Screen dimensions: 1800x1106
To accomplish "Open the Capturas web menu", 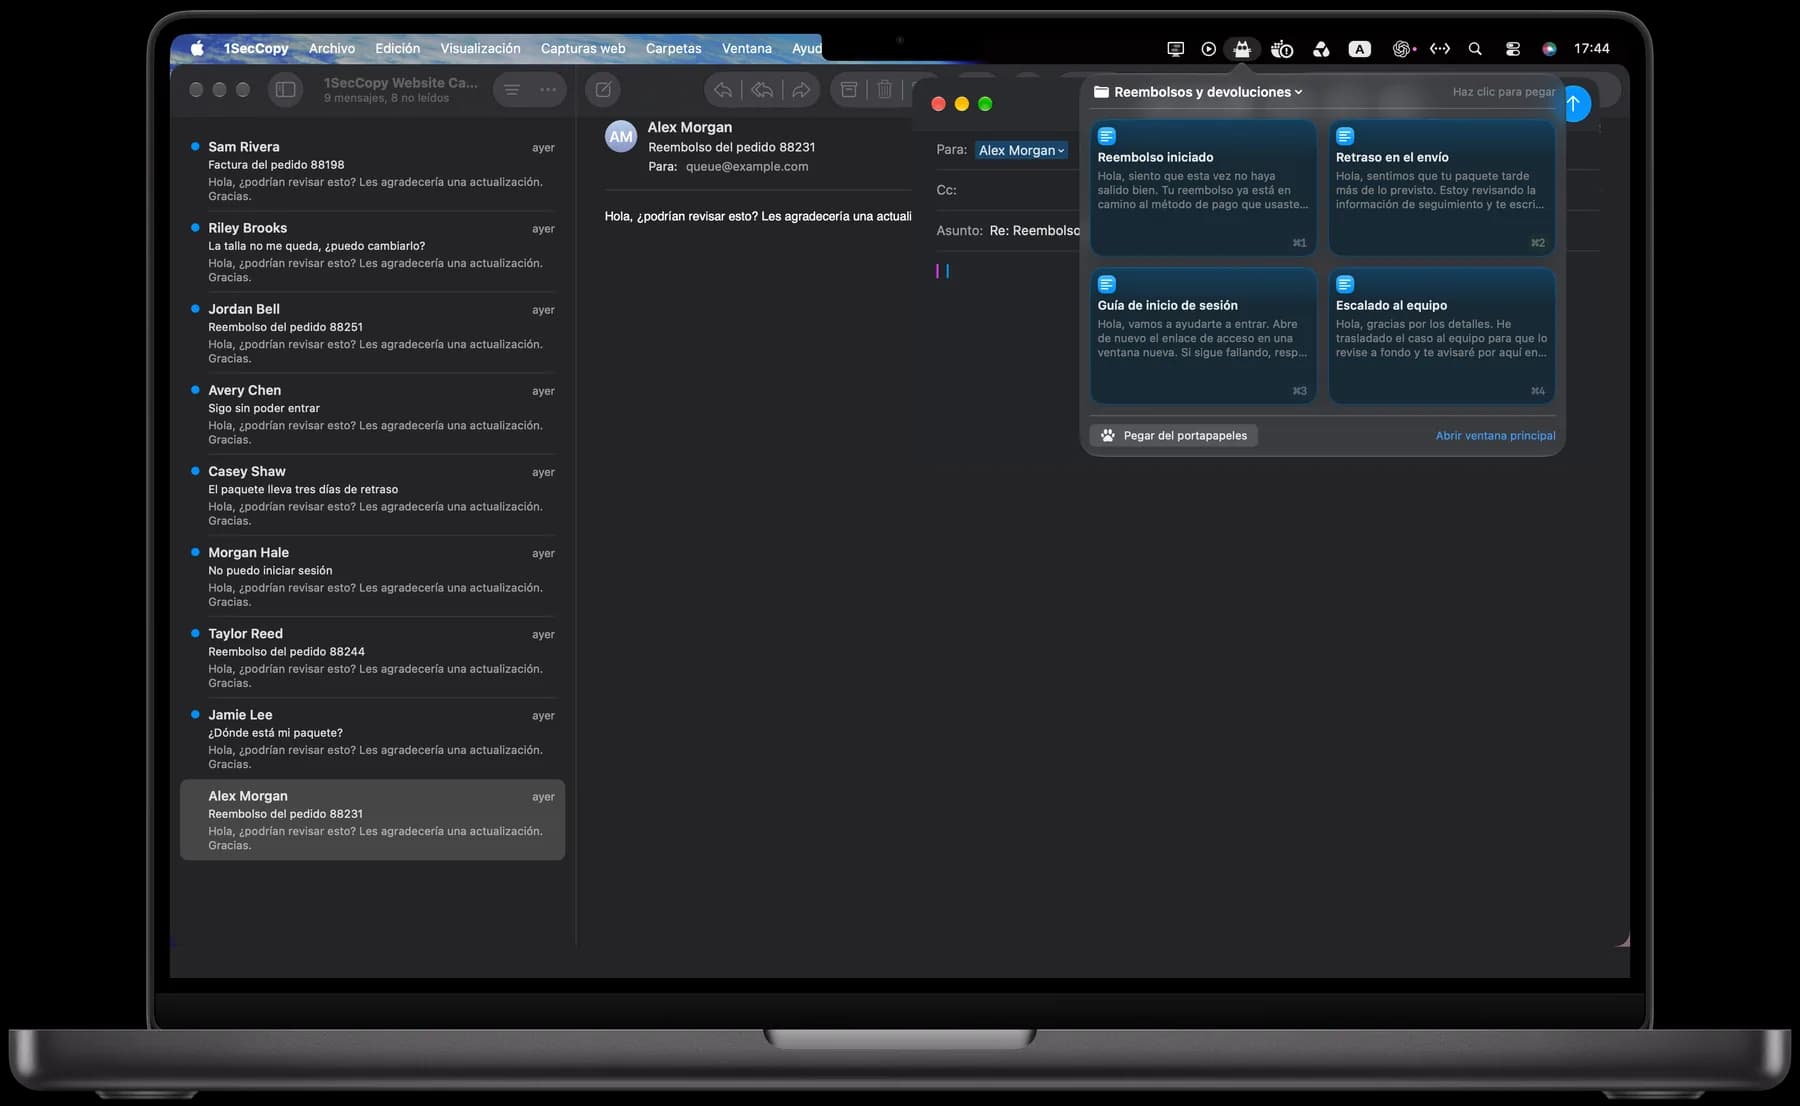I will (583, 48).
